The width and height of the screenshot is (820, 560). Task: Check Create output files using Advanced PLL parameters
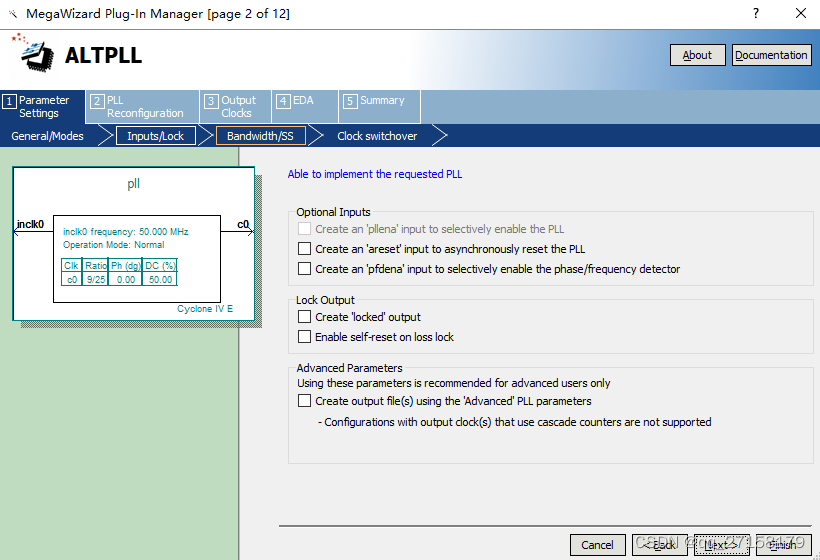coord(304,401)
